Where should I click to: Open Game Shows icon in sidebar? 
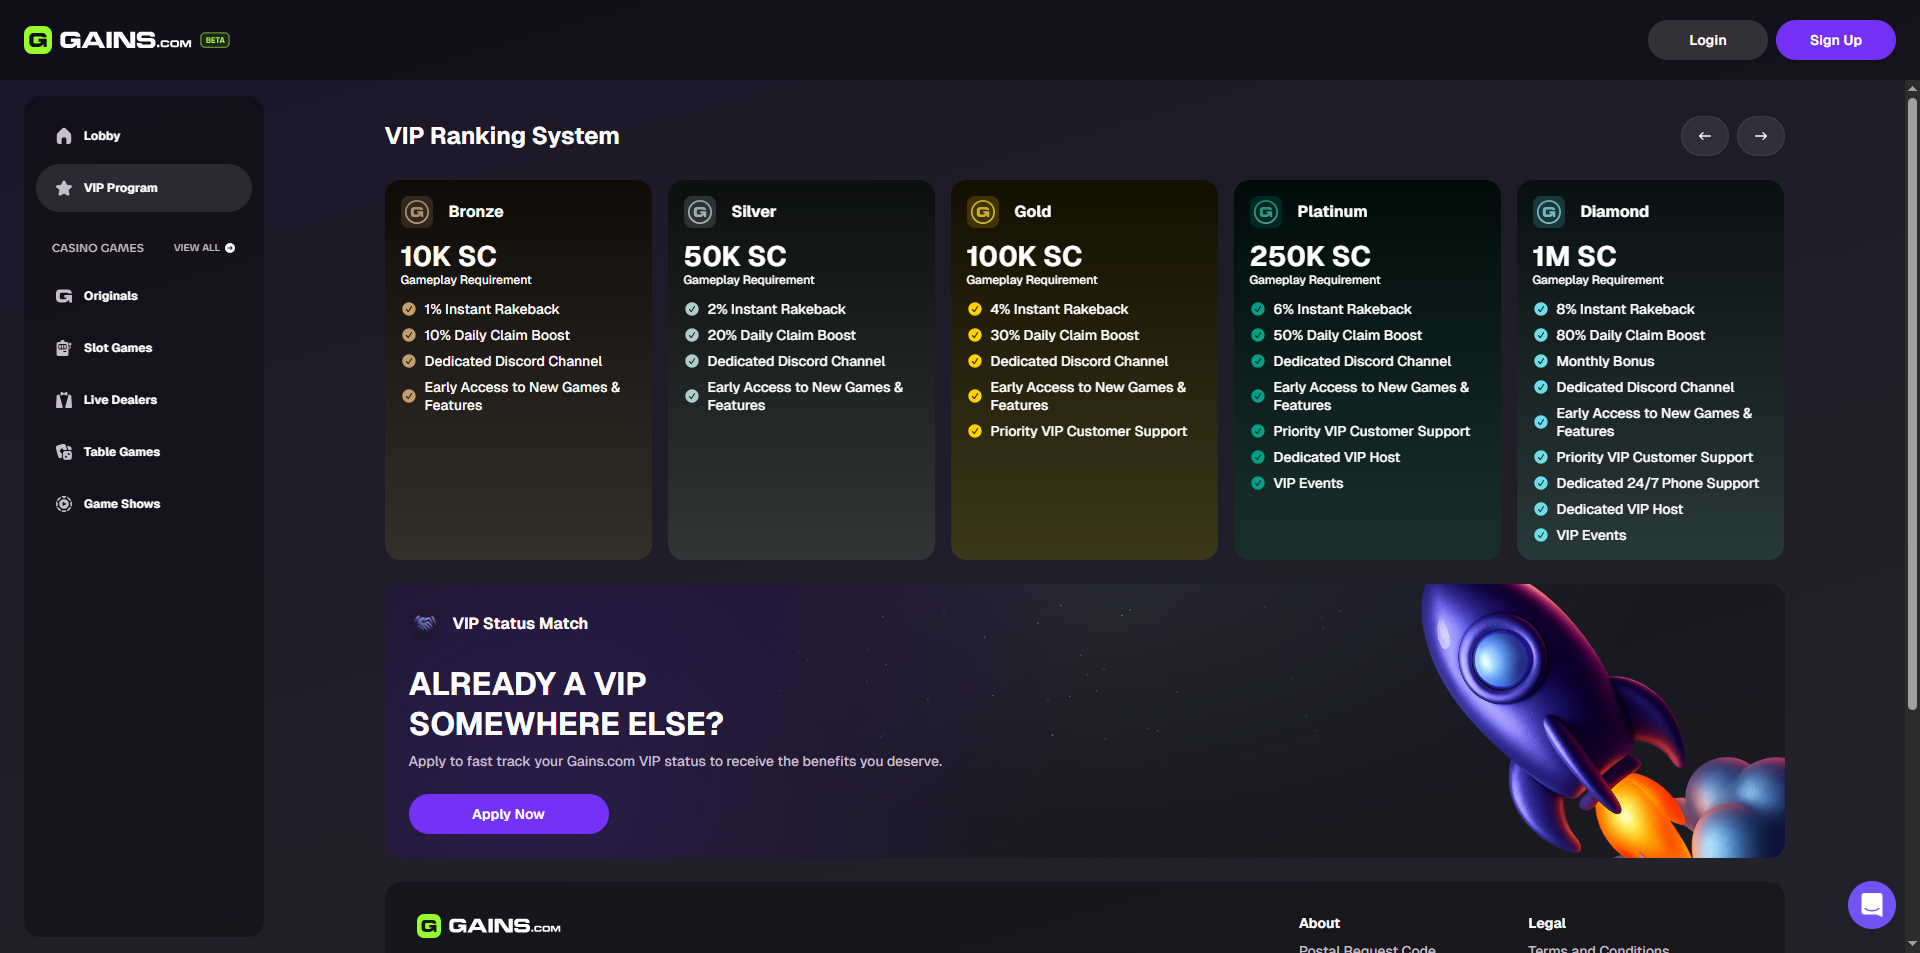[64, 504]
